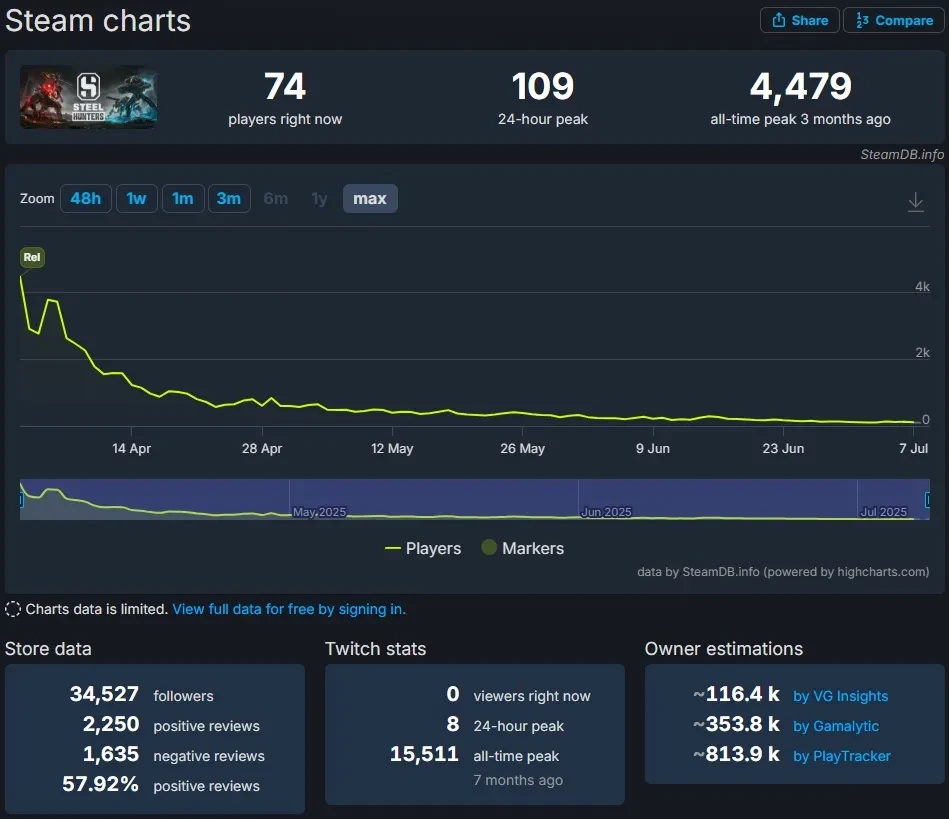Viewport: 949px width, 819px height.
Task: Click the limited charts data dashed-circle icon
Action: [13, 609]
